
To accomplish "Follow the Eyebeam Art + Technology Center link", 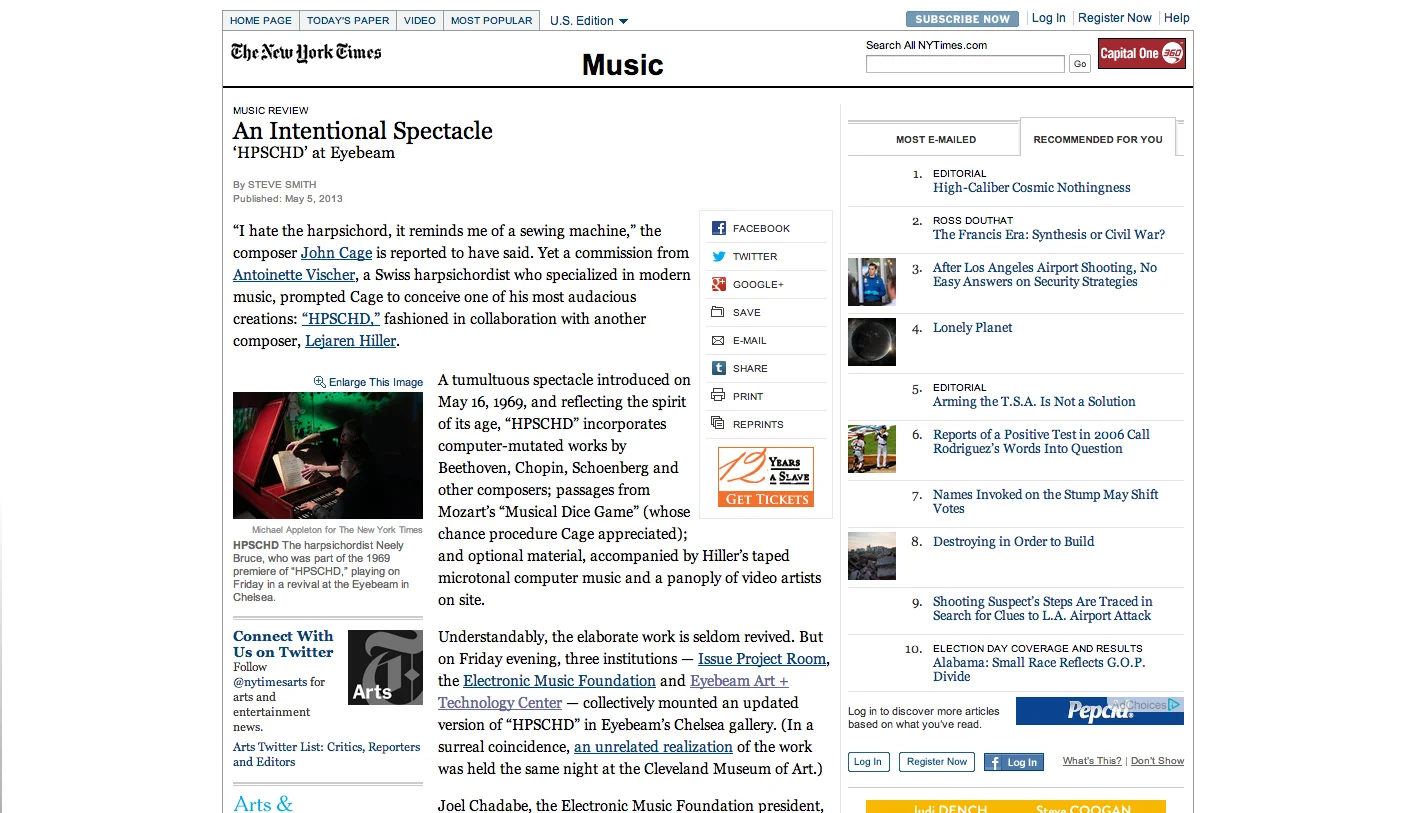I will point(739,680).
